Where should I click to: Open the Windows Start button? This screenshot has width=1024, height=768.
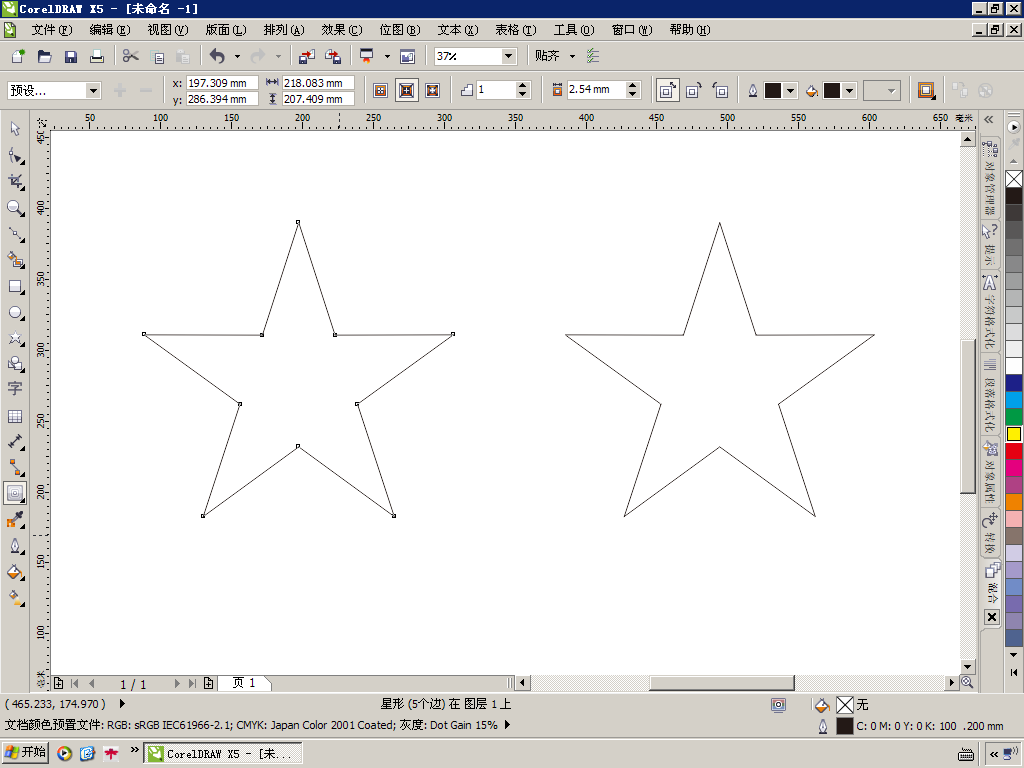(x=25, y=752)
